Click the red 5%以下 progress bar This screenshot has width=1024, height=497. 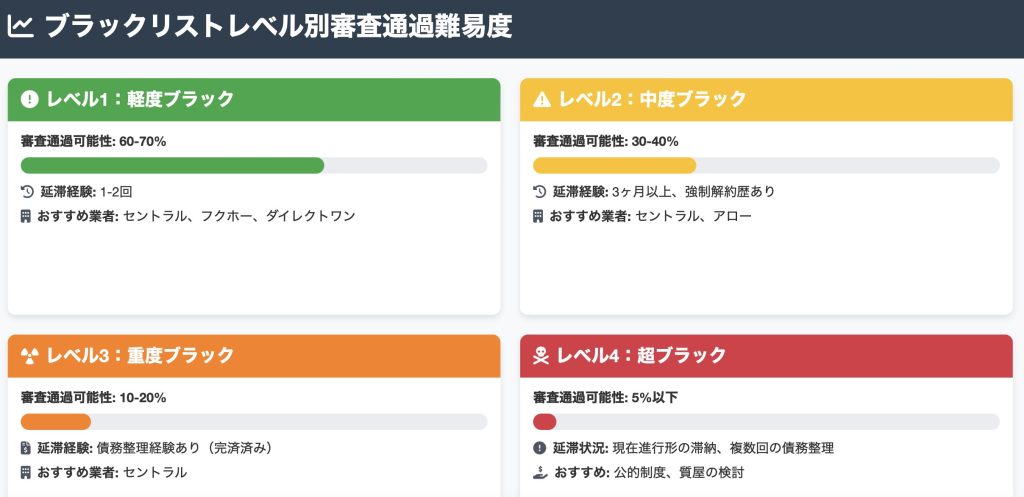pyautogui.click(x=545, y=422)
